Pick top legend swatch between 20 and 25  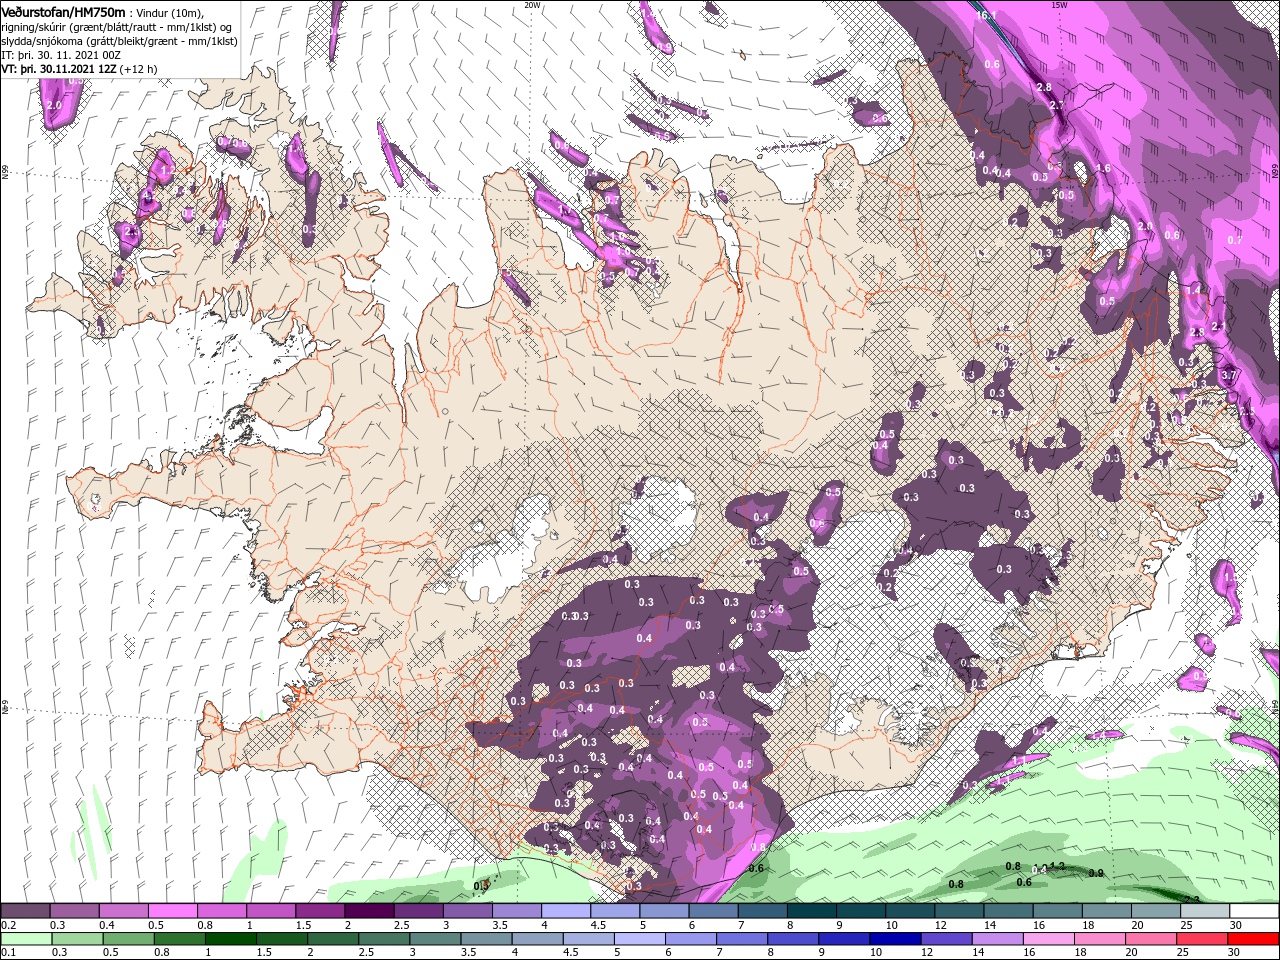pyautogui.click(x=1156, y=911)
